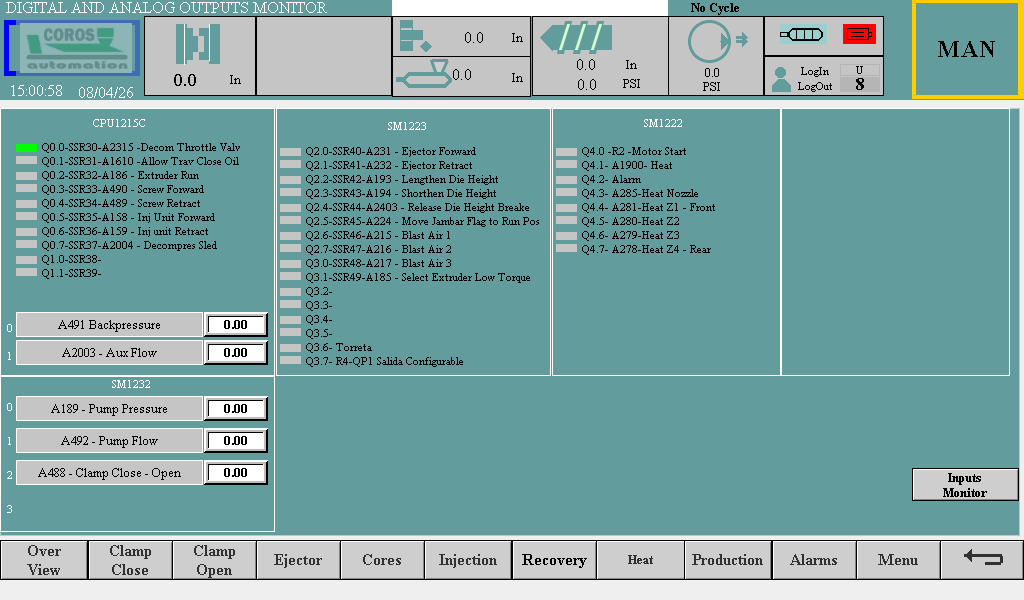Select the A491 Backpressure value field
The image size is (1024, 600).
tap(236, 325)
